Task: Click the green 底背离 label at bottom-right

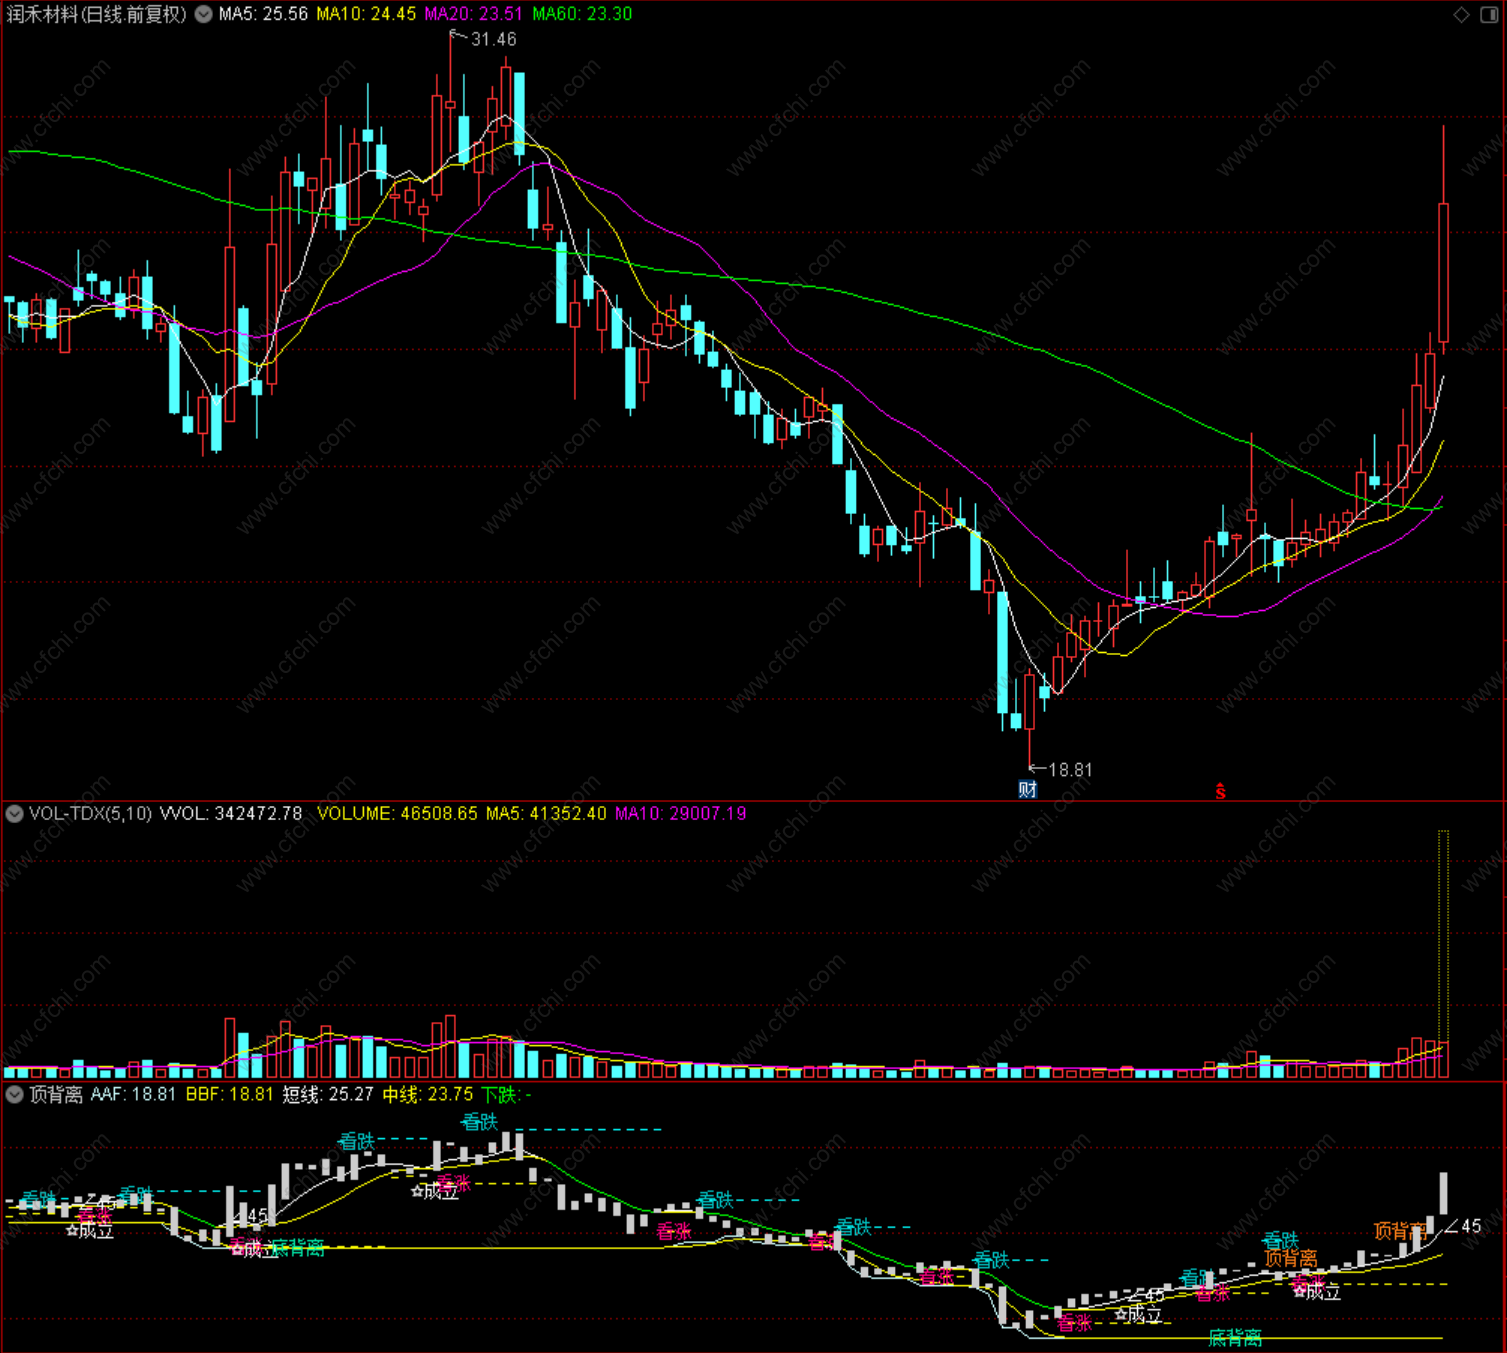Action: coord(1235,1338)
